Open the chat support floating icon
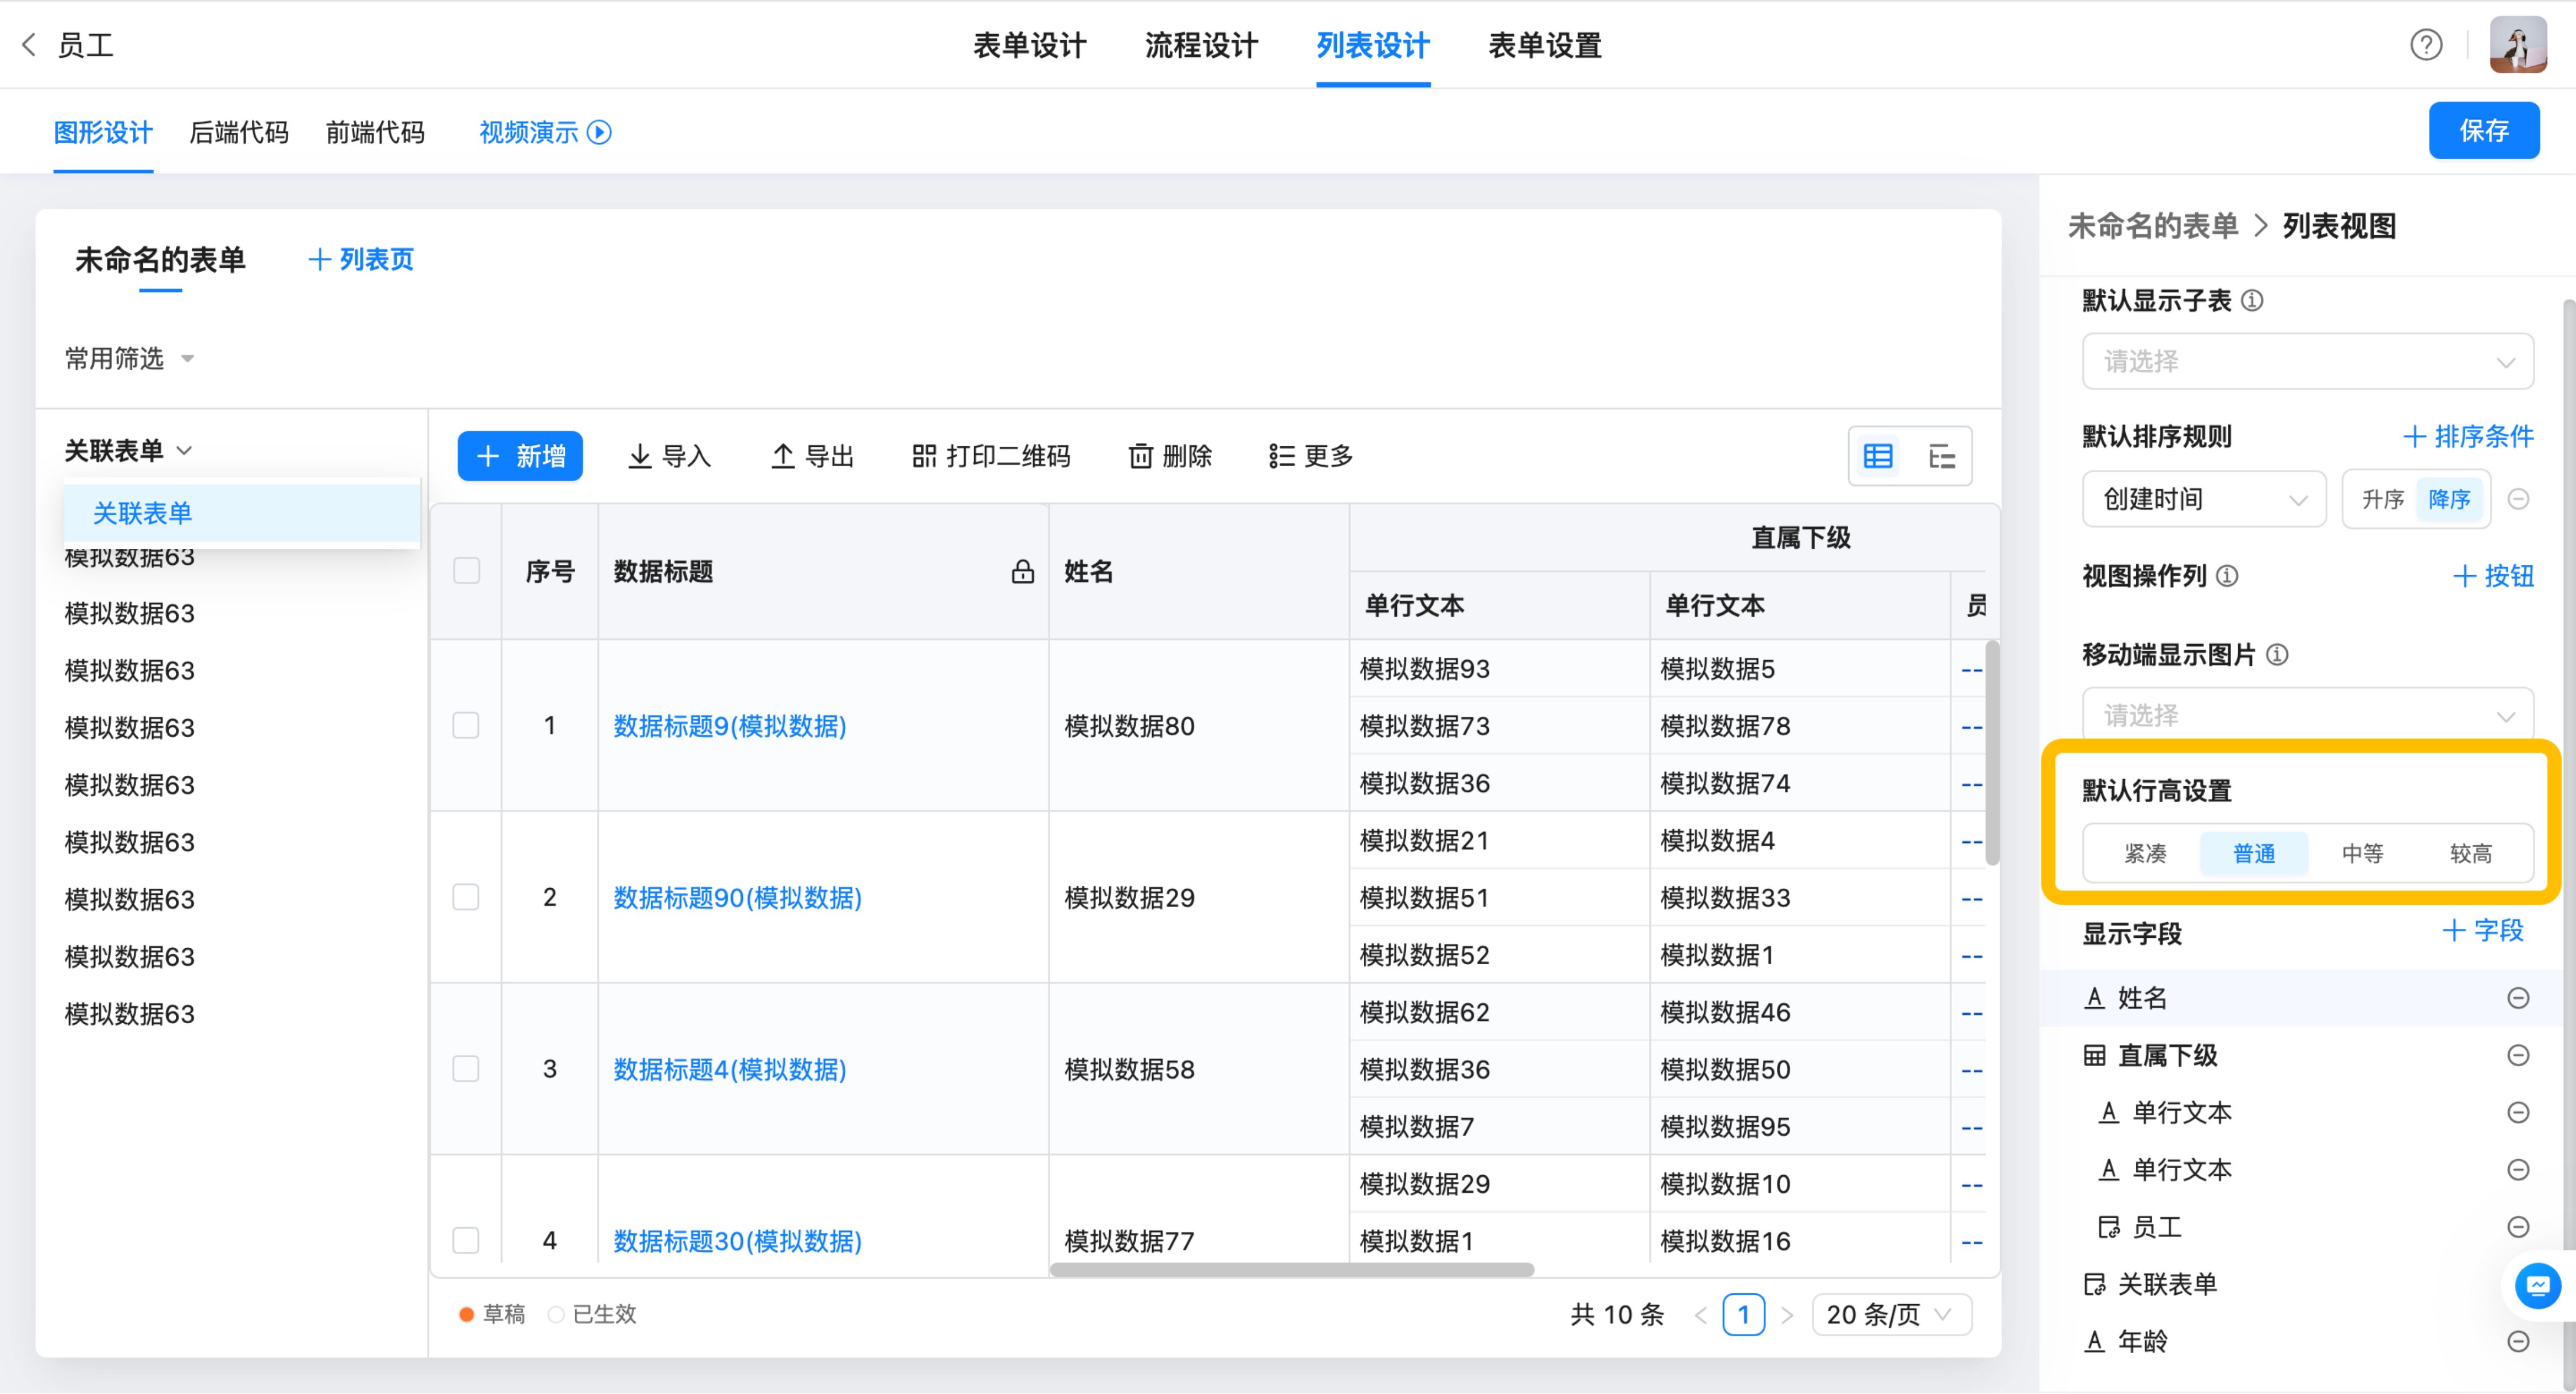 click(x=2537, y=1286)
